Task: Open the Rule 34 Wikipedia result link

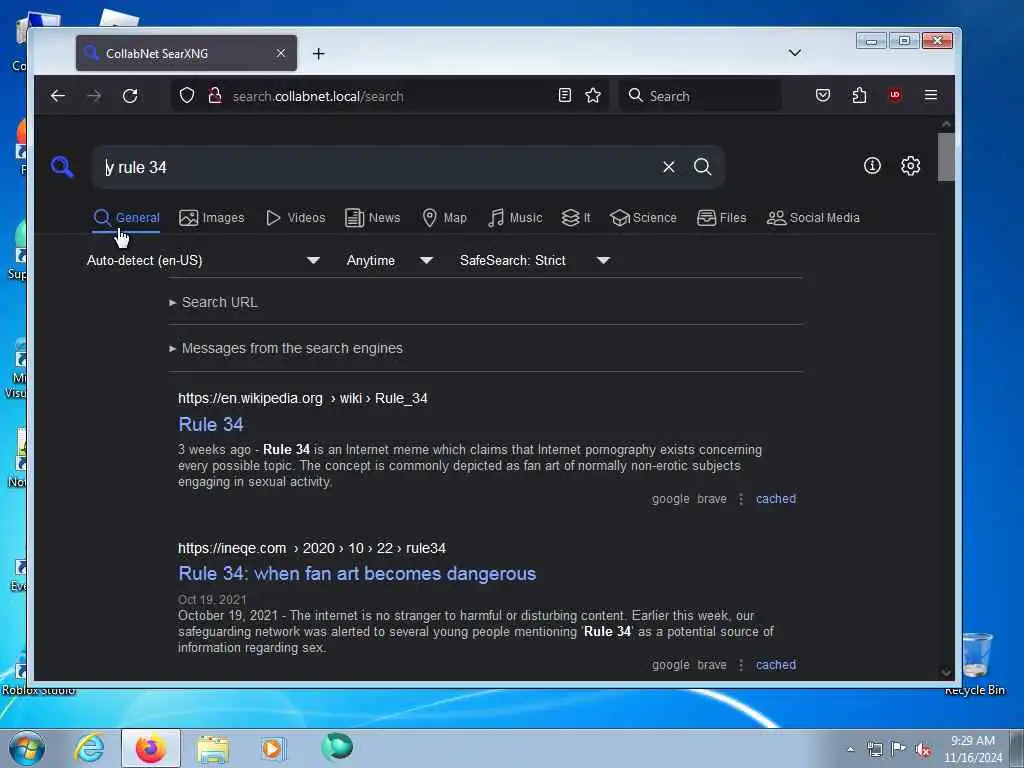Action: (x=211, y=424)
